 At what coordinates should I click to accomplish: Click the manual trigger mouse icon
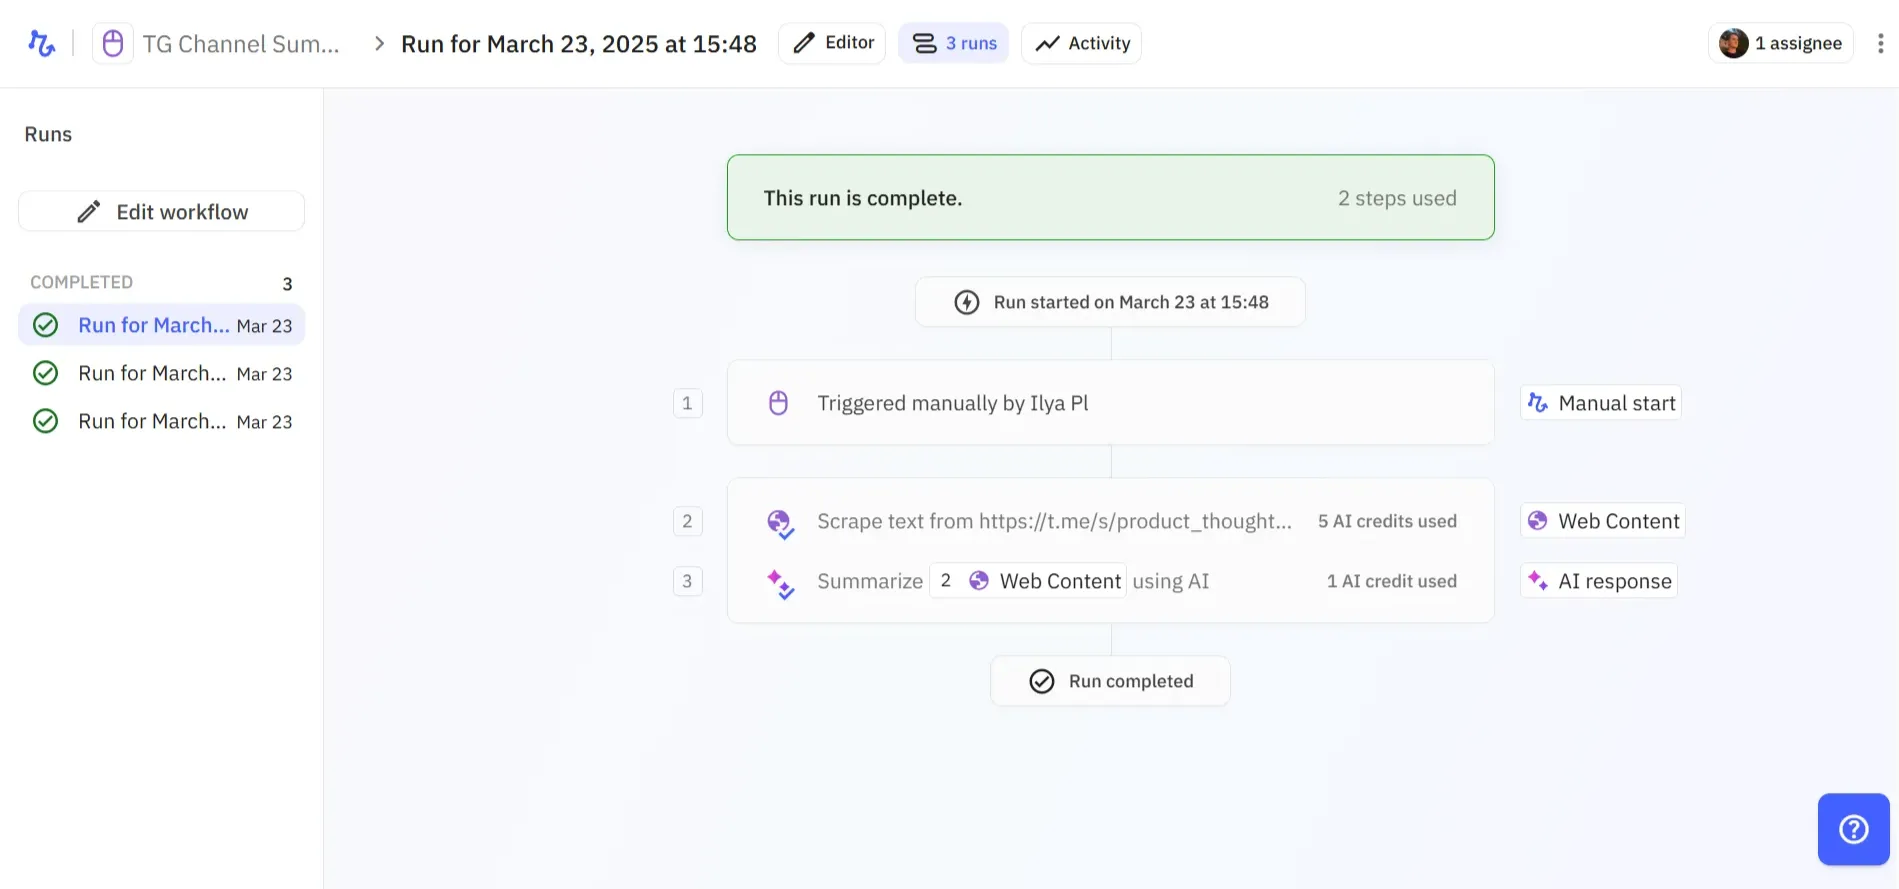[x=778, y=403]
